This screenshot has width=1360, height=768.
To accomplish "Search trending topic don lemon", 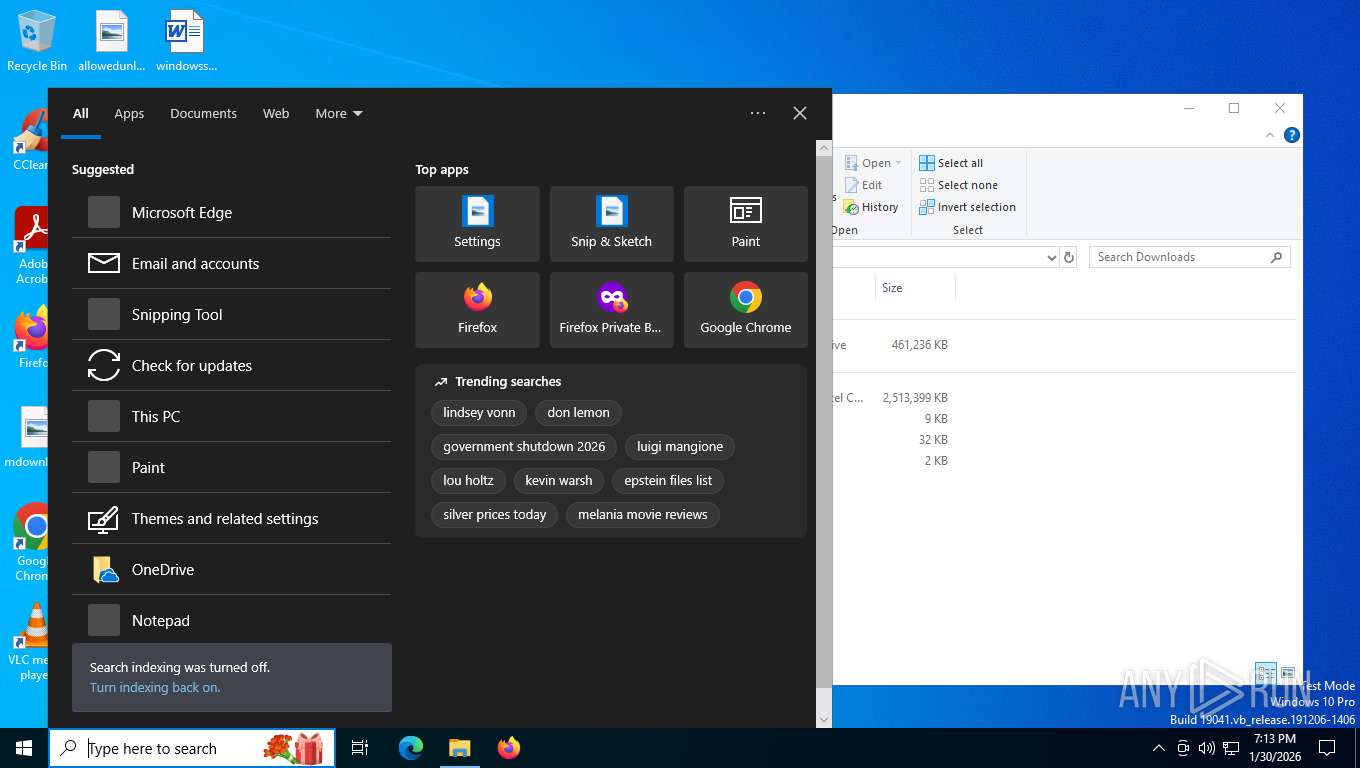I will [578, 412].
